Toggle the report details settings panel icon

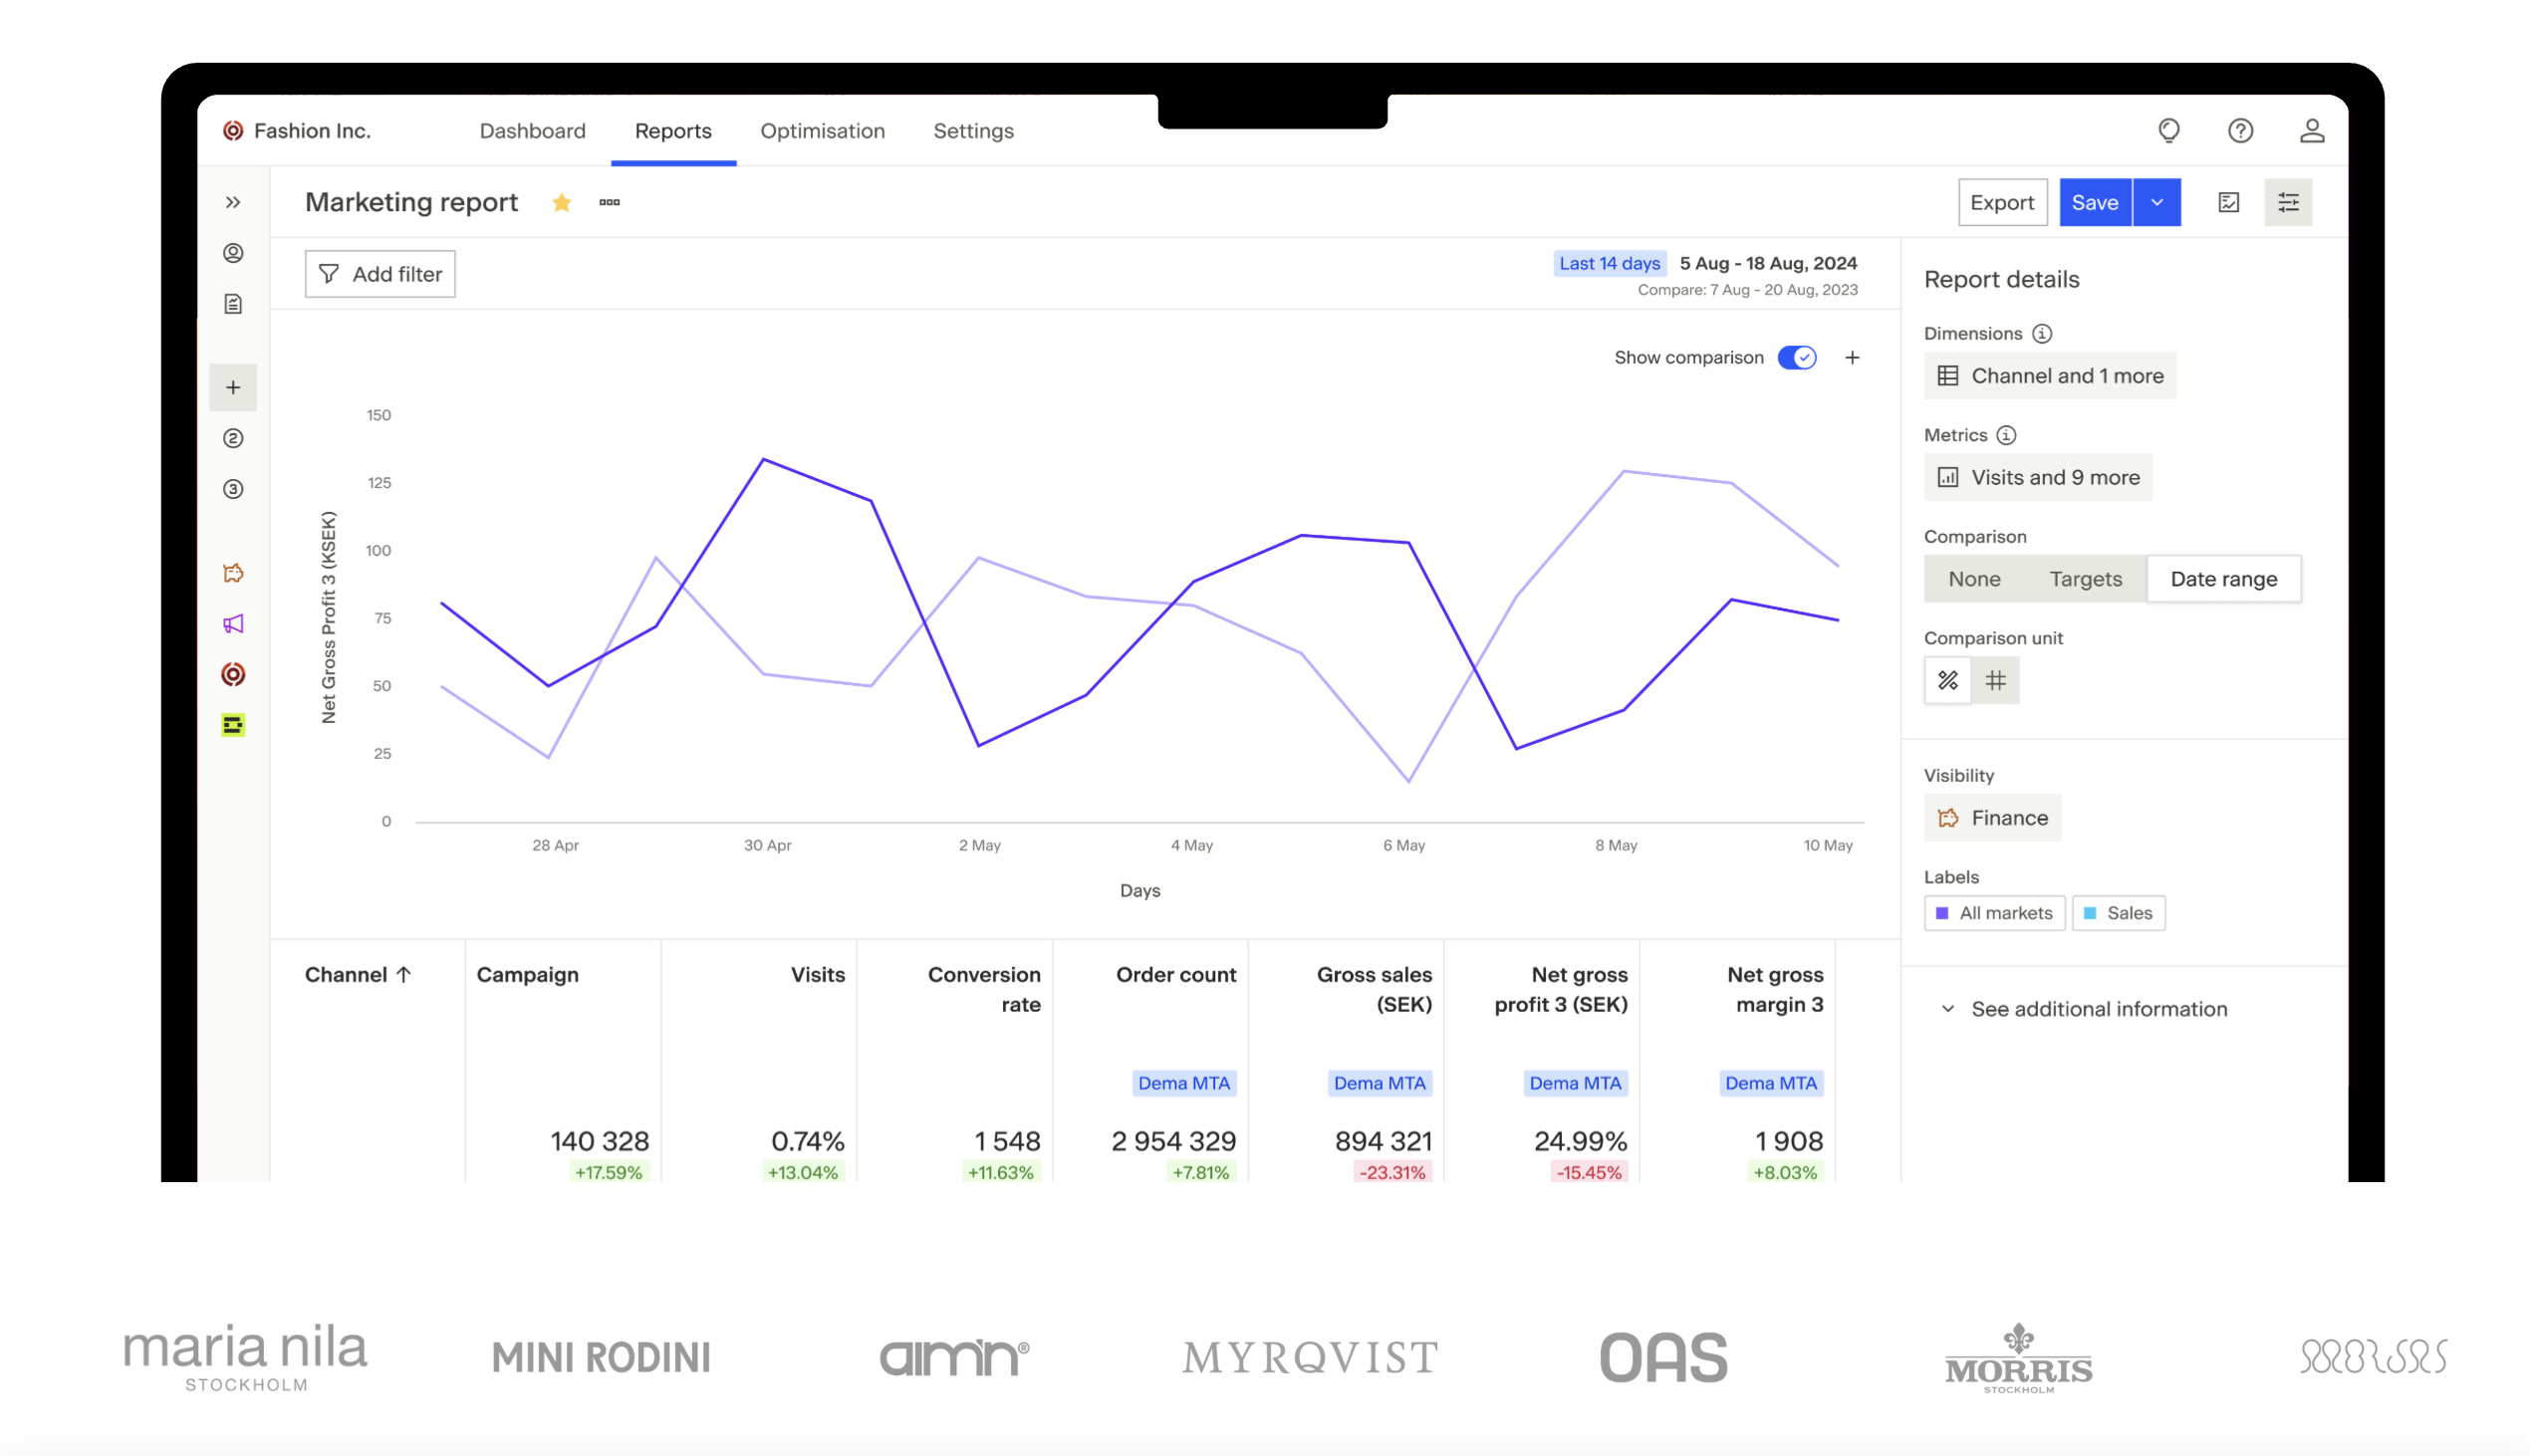[2288, 203]
